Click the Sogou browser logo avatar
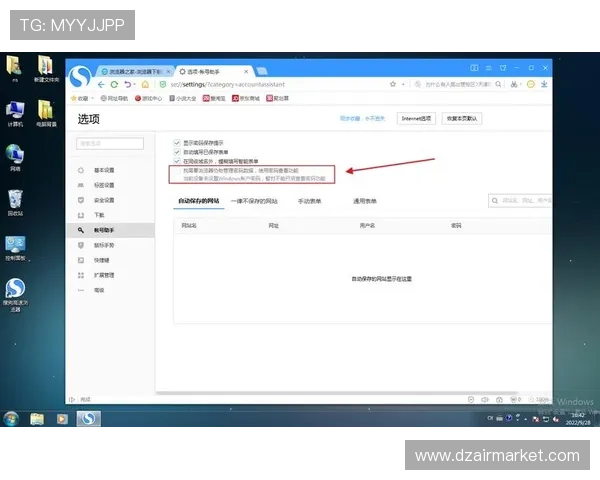The width and height of the screenshot is (600, 480). [x=80, y=77]
